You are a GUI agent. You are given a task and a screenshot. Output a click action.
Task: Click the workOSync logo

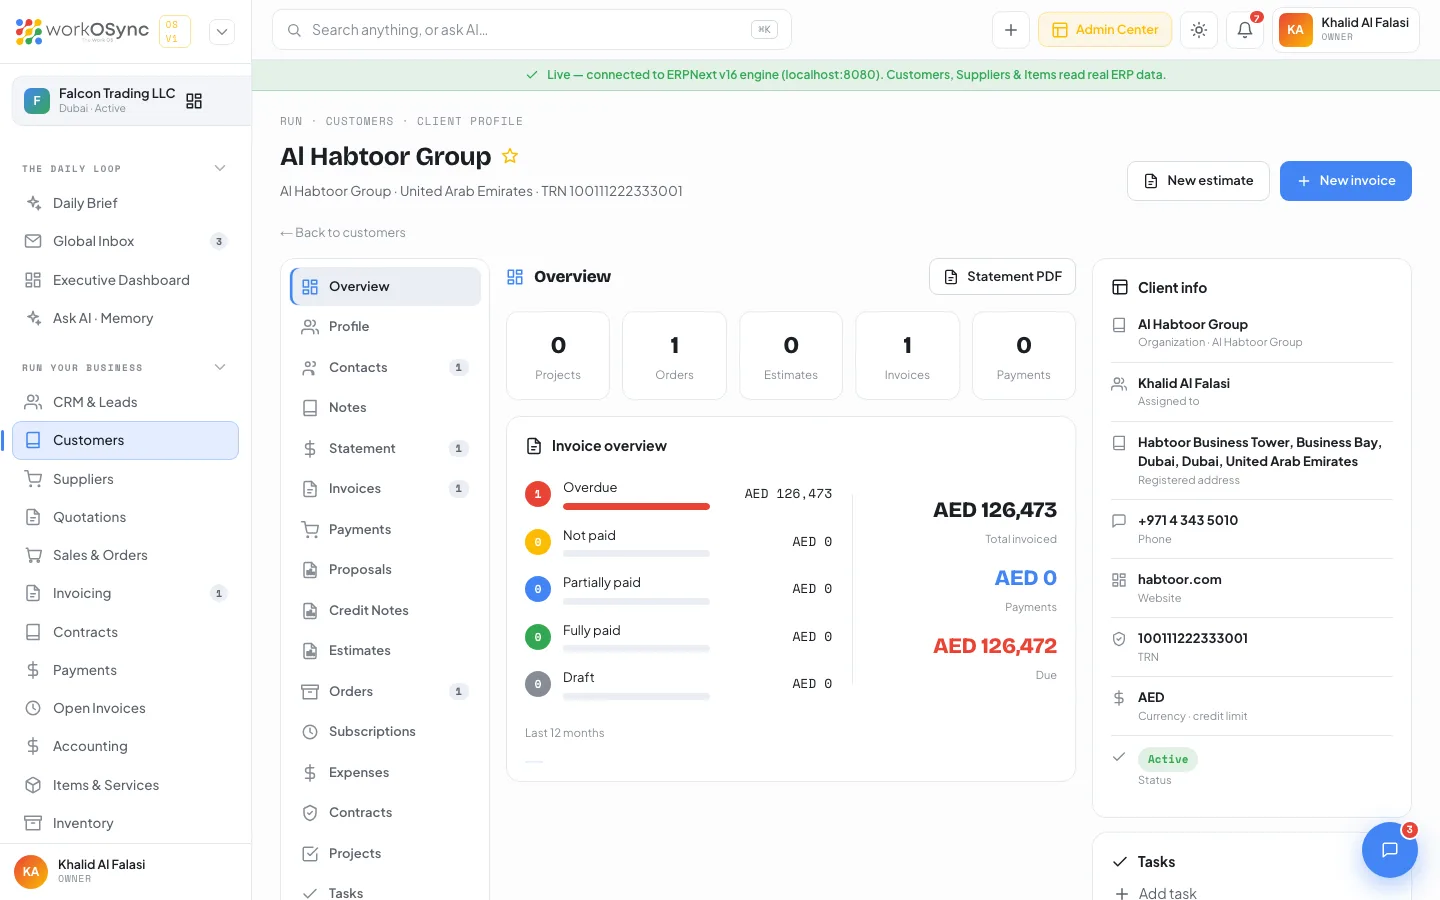click(82, 31)
